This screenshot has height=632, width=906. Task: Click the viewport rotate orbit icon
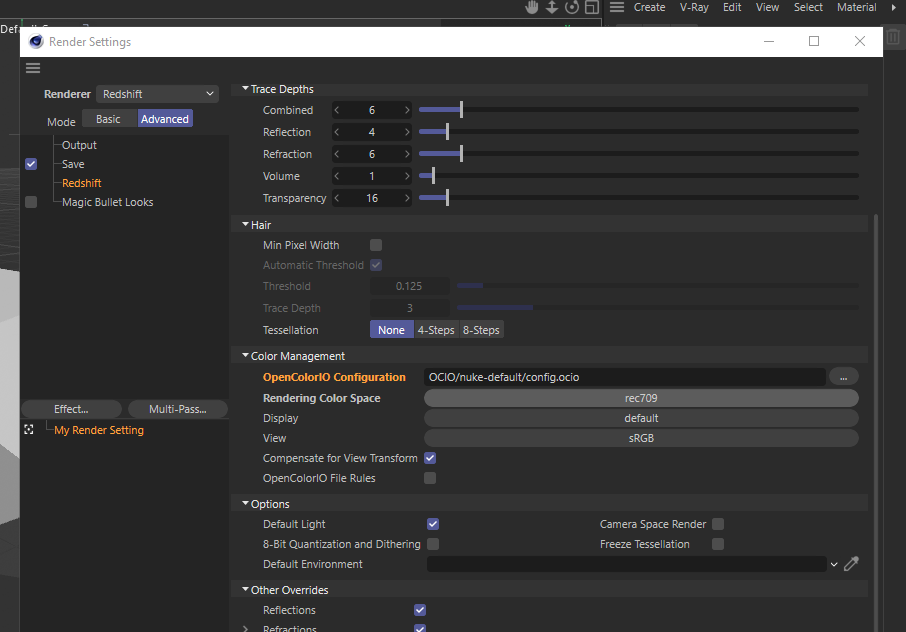tap(572, 7)
